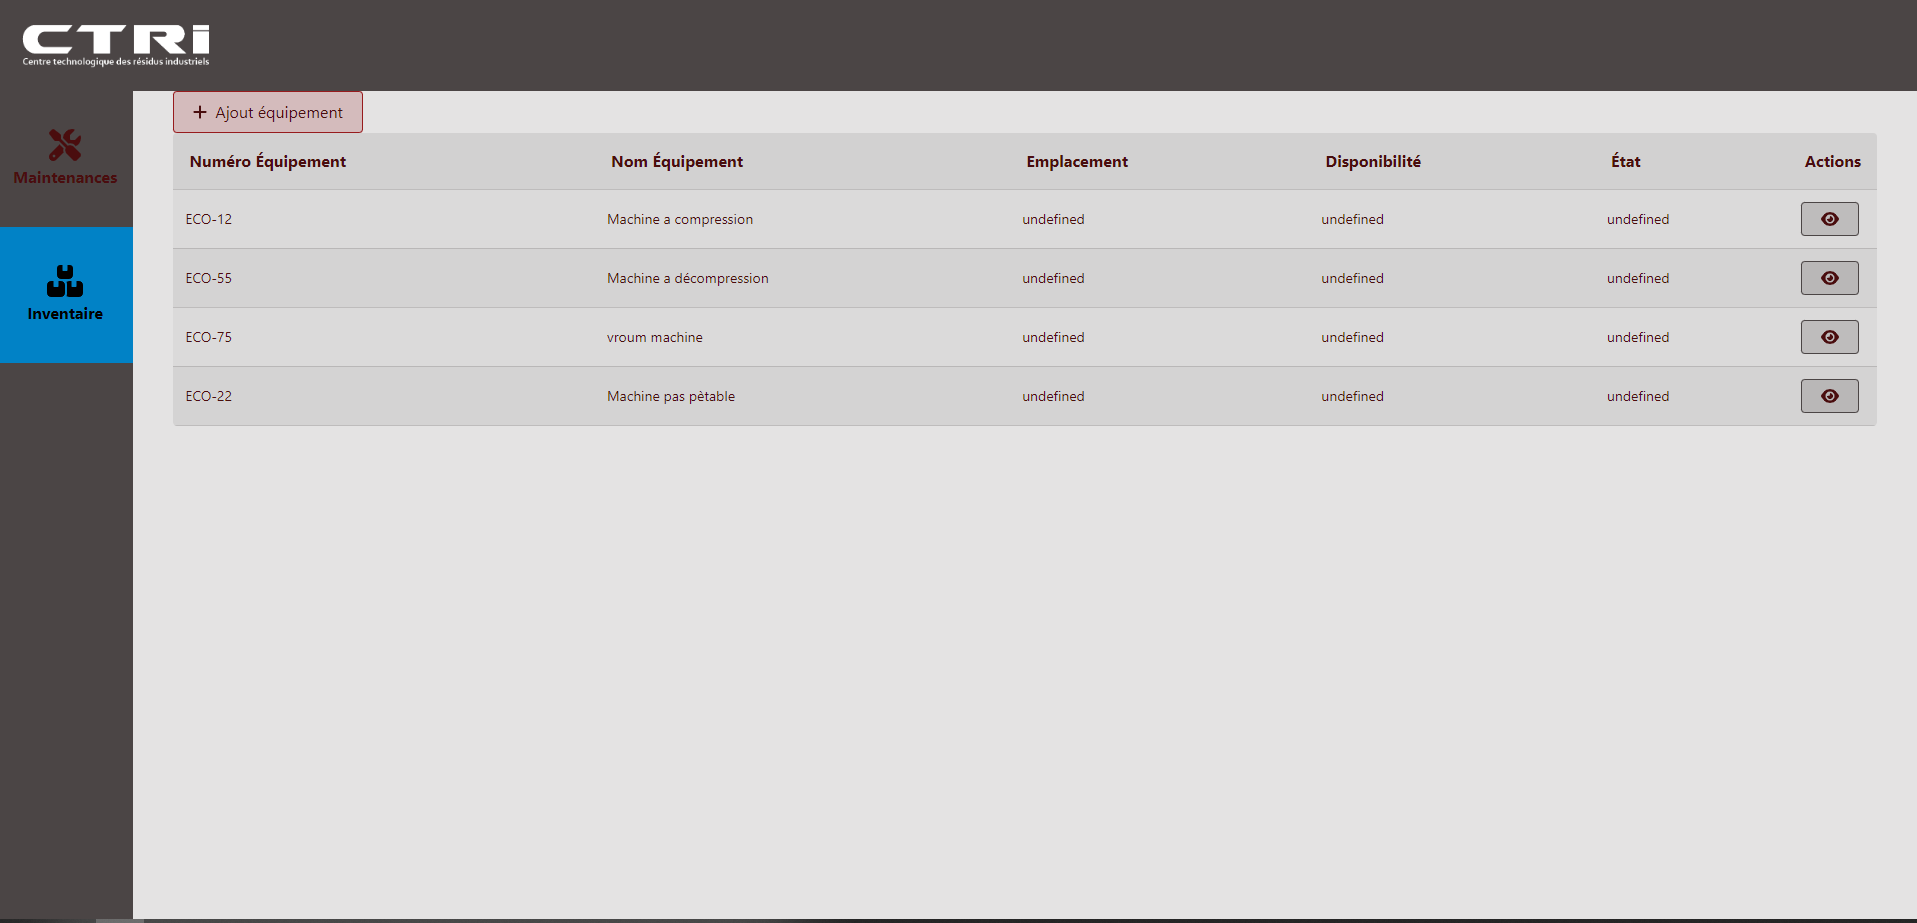
Task: View Machine pas pètable details
Action: click(x=1828, y=395)
